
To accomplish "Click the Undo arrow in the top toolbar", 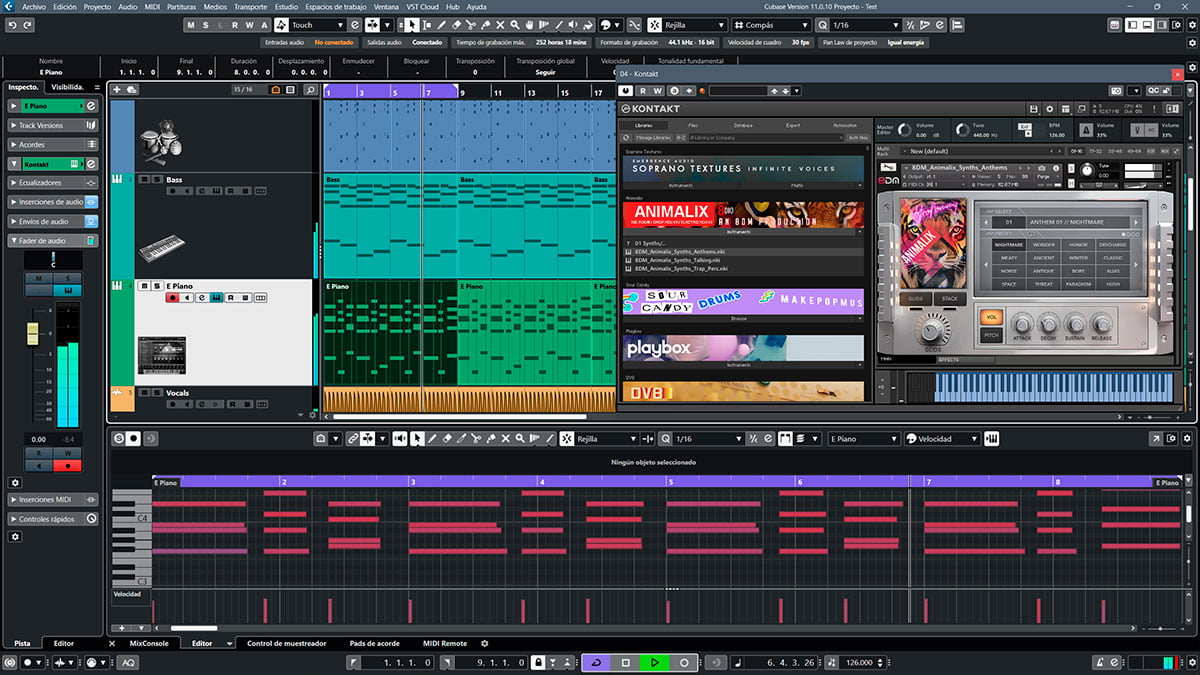I will coord(10,24).
